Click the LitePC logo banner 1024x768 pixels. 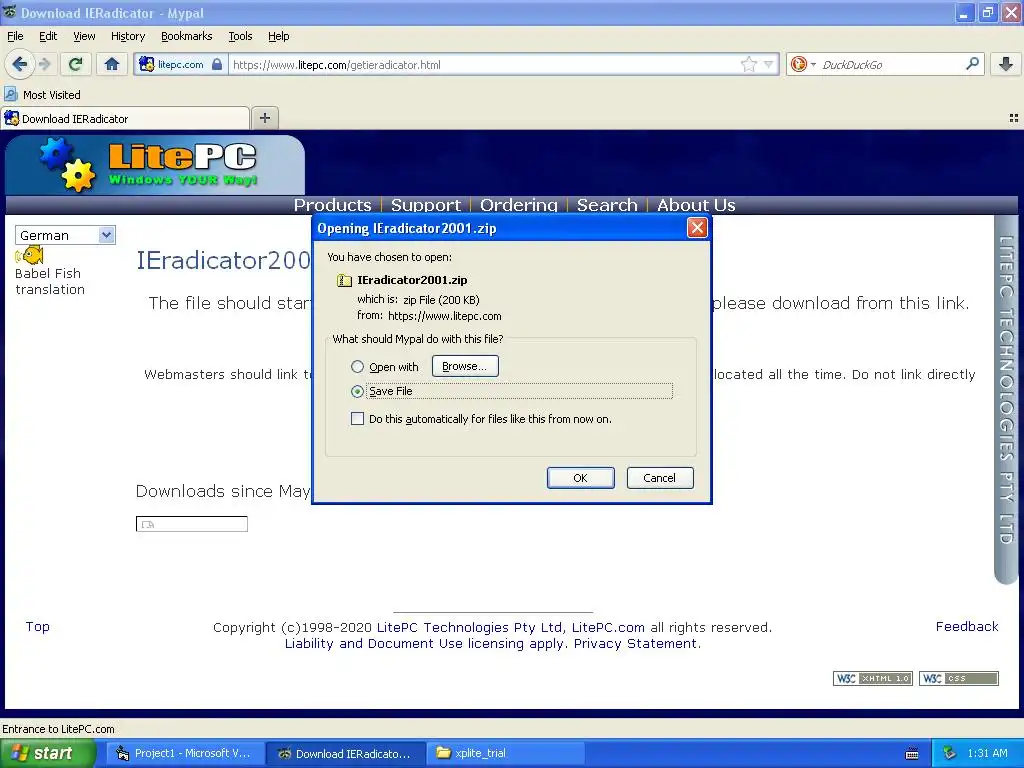pos(155,165)
